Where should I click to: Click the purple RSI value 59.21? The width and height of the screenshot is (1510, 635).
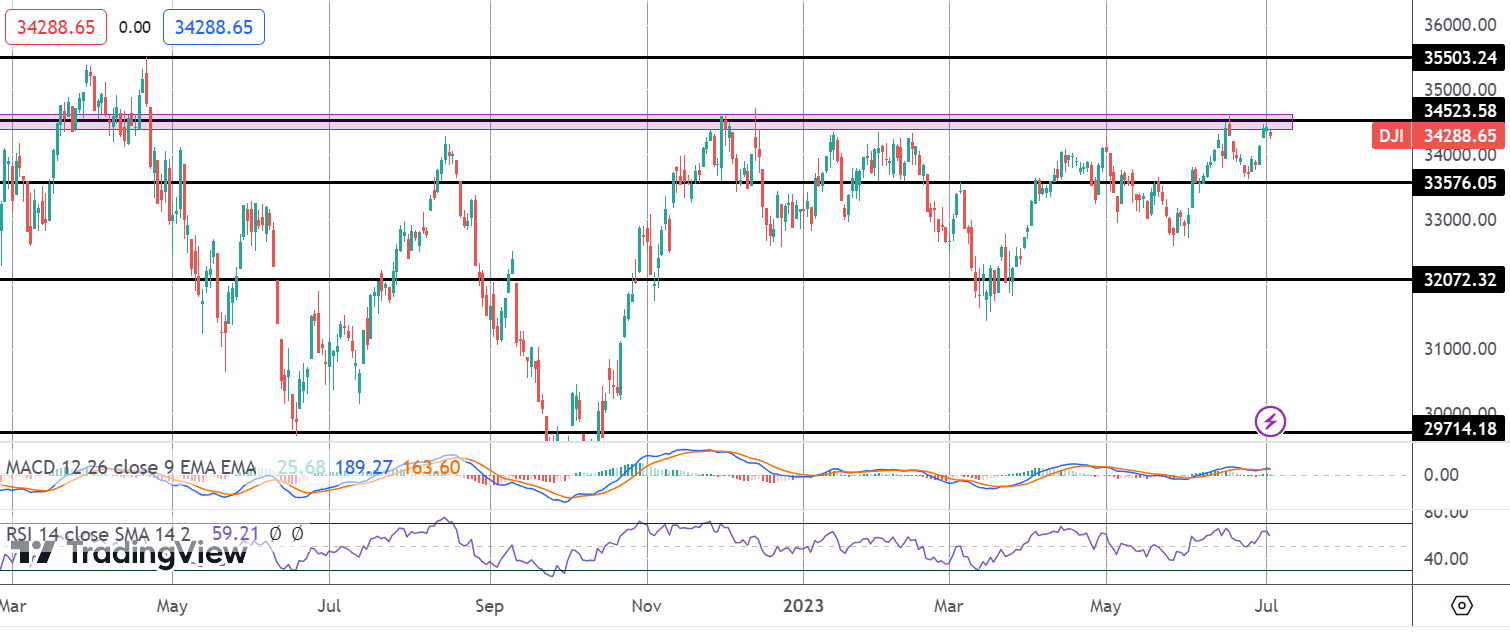coord(237,534)
